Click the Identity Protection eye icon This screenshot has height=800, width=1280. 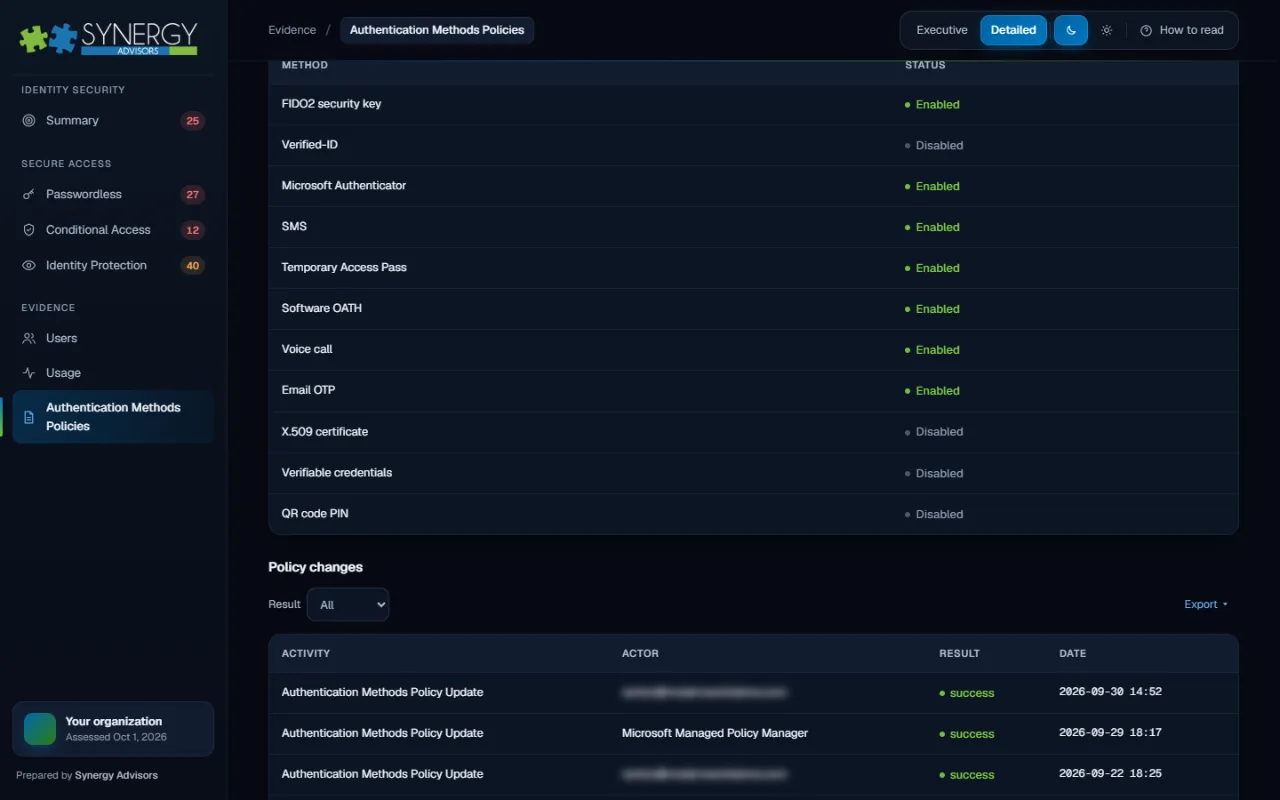click(x=29, y=266)
